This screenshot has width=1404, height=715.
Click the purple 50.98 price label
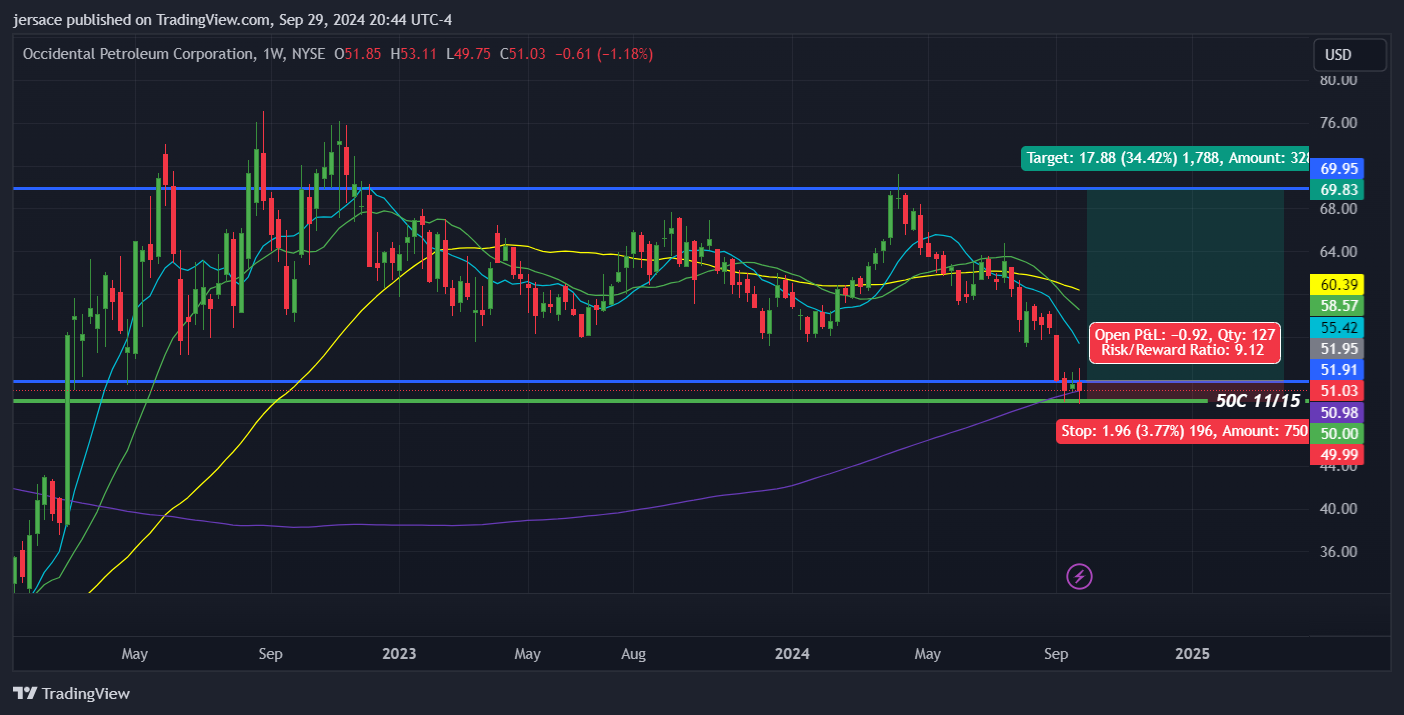coord(1338,412)
